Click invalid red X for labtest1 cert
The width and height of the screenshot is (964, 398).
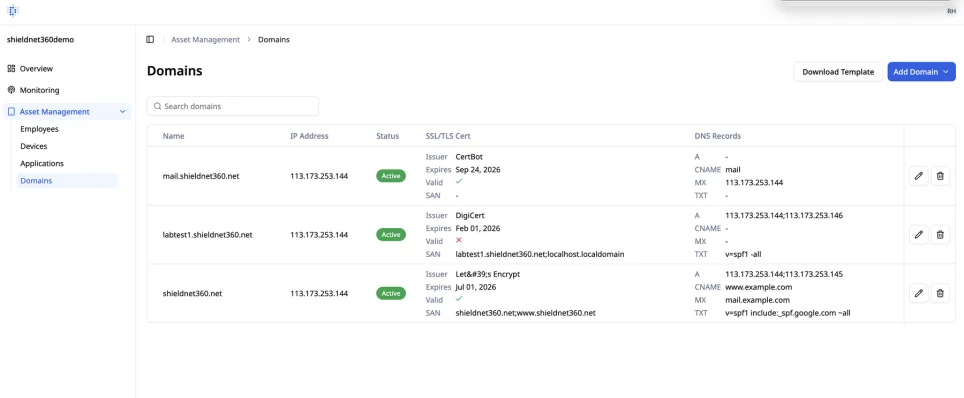point(459,240)
